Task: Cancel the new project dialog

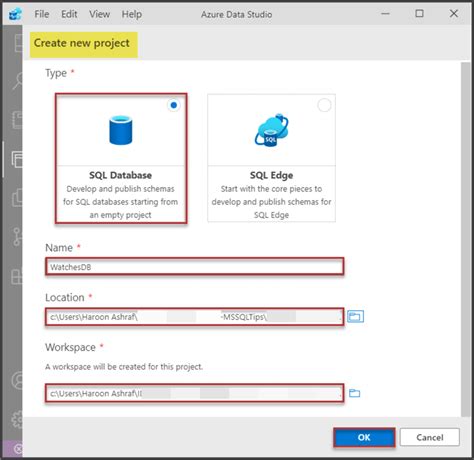Action: [430, 437]
